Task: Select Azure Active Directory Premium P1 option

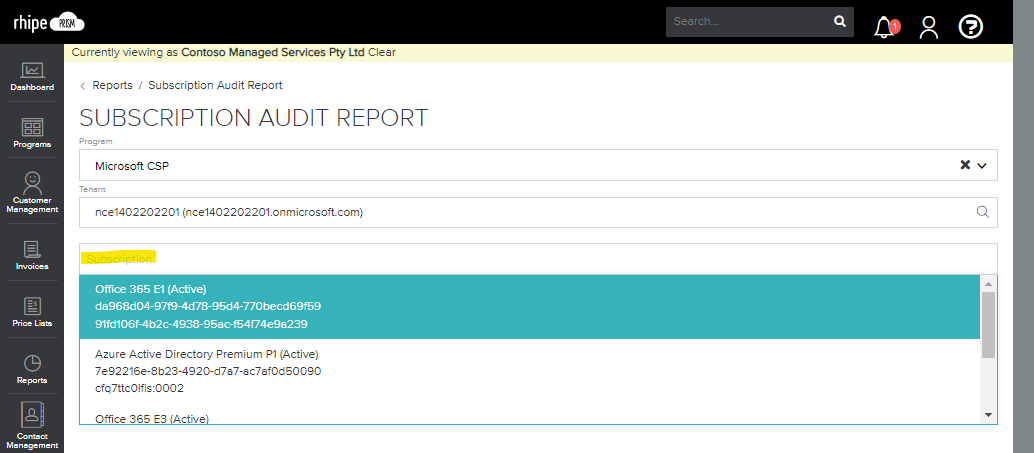Action: point(530,371)
